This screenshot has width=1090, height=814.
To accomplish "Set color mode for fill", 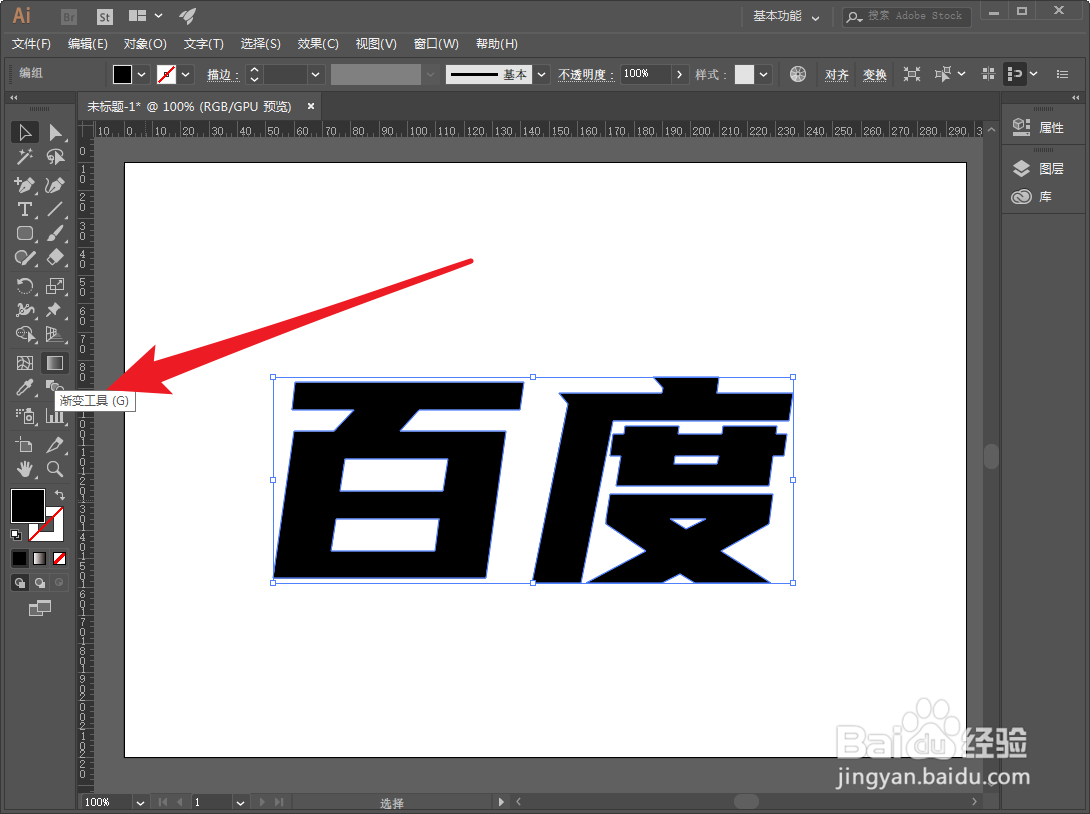I will click(x=19, y=558).
